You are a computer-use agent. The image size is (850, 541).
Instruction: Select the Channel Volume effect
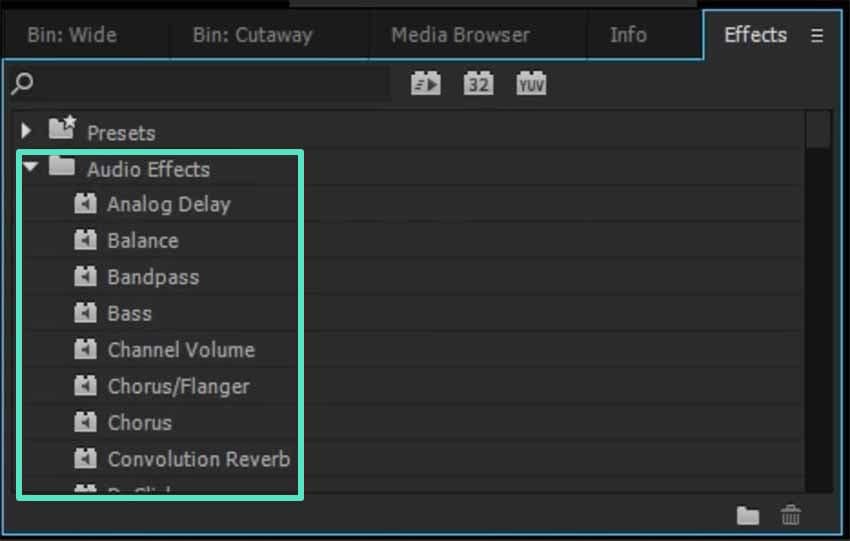[x=181, y=350]
